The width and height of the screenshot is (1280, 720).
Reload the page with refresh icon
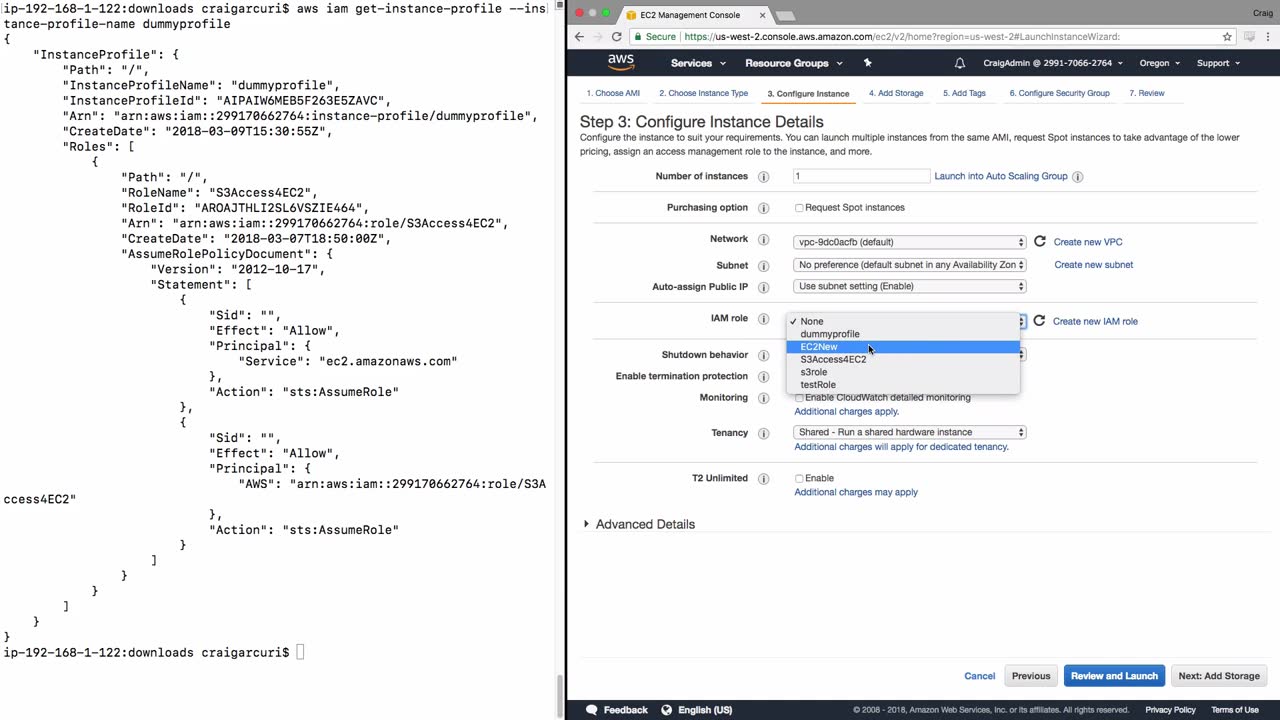[617, 37]
